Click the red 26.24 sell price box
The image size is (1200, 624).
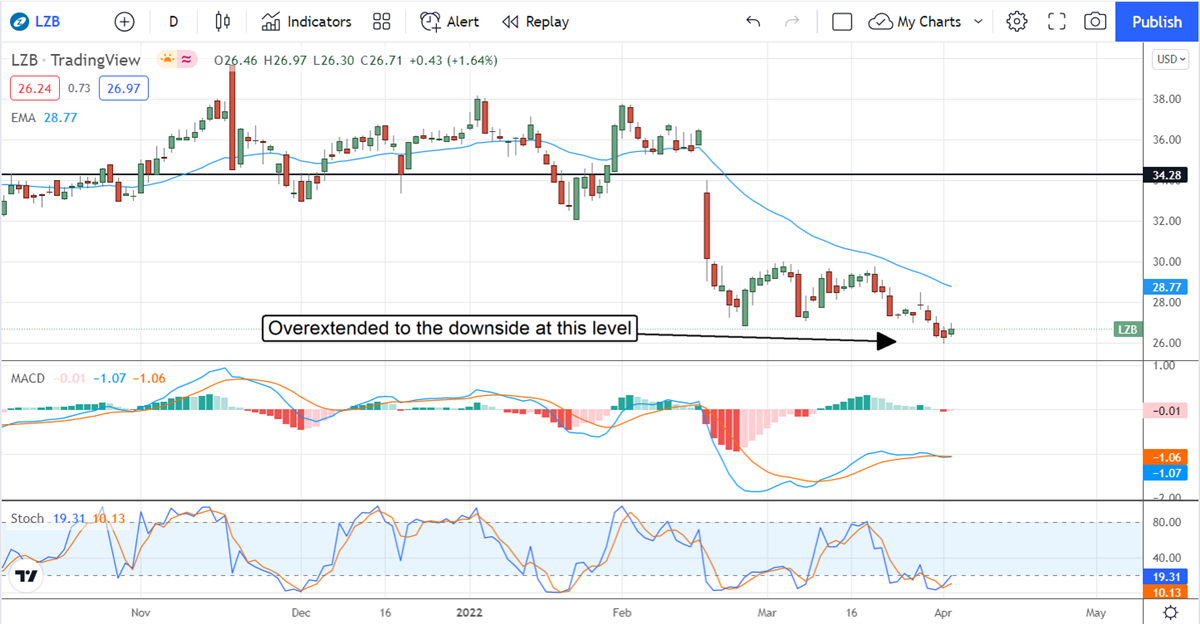point(33,89)
